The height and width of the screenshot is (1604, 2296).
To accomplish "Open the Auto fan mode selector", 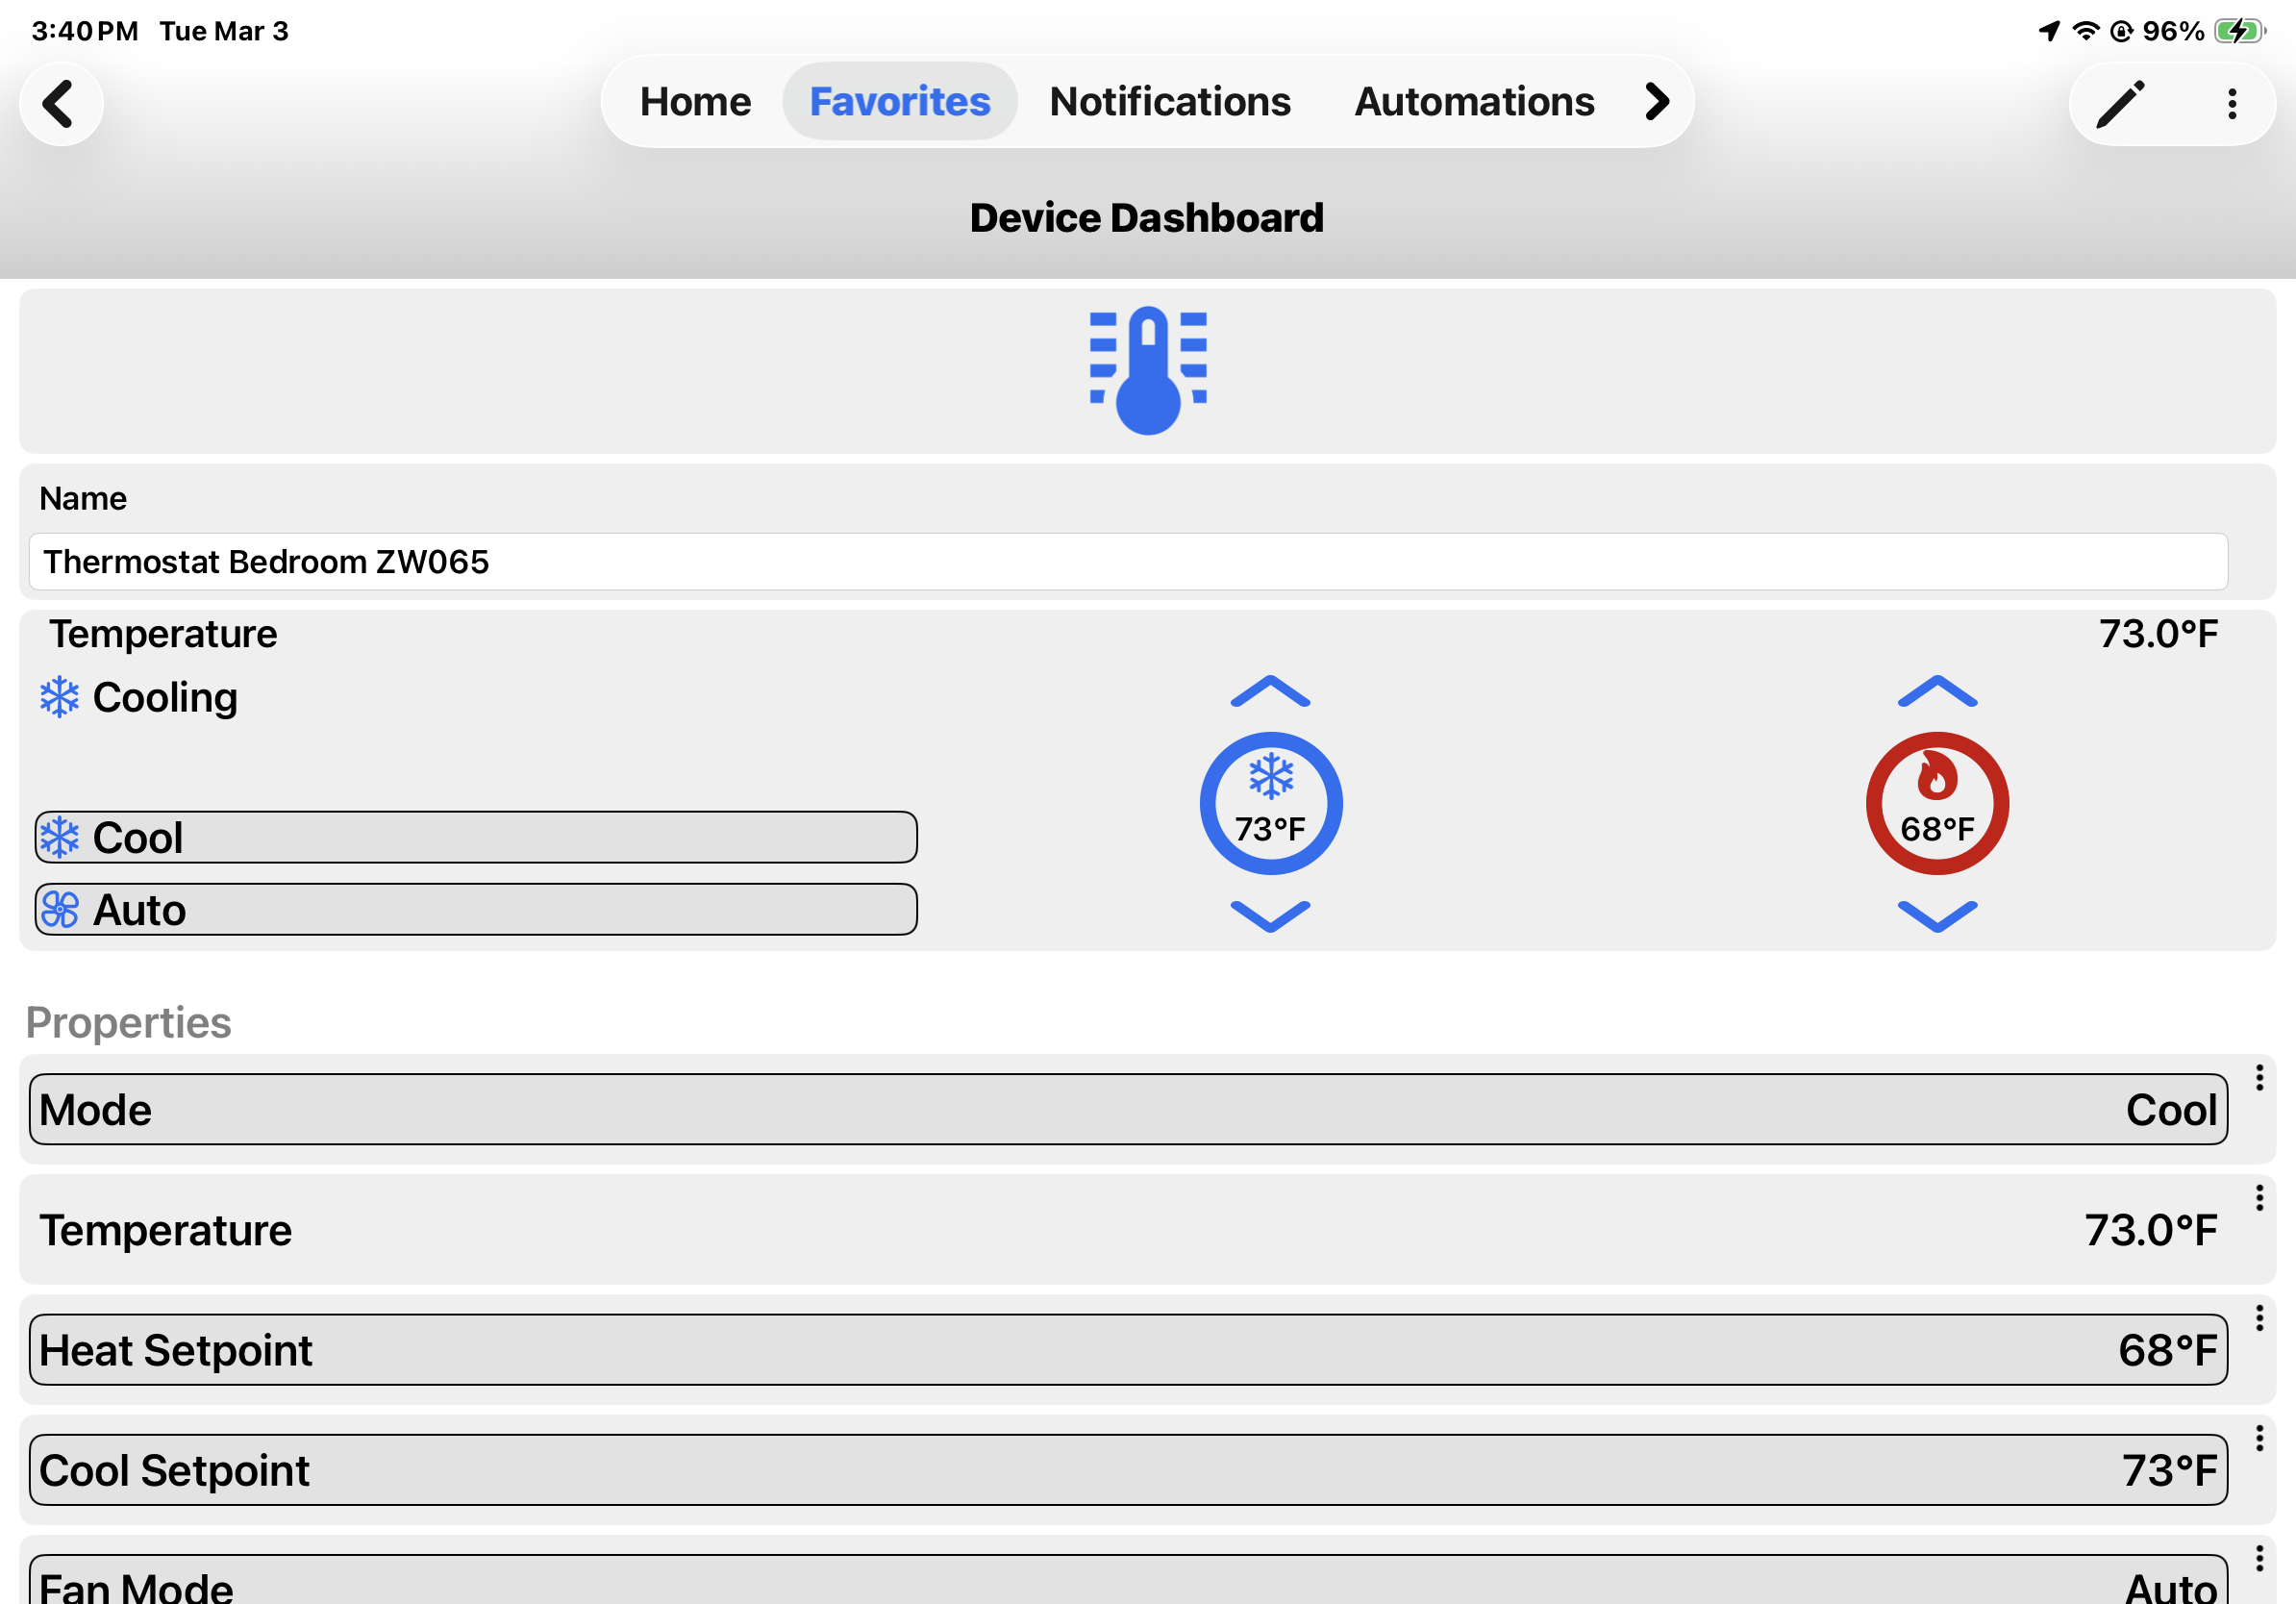I will pos(476,909).
